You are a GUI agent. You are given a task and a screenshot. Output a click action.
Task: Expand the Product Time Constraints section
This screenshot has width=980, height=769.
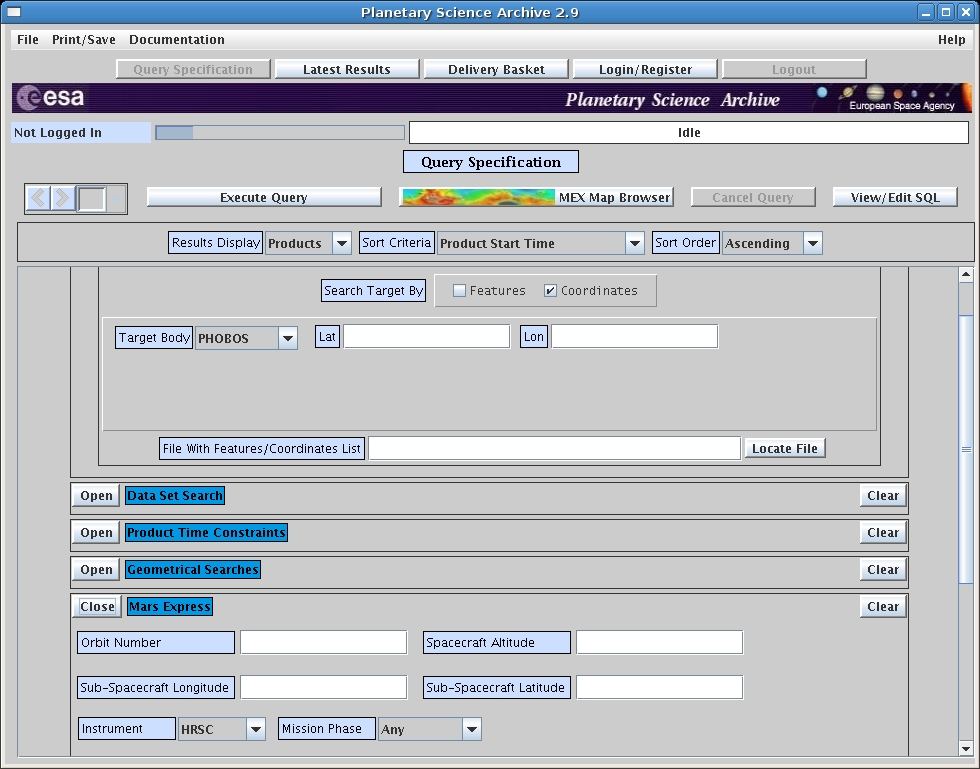click(x=96, y=533)
